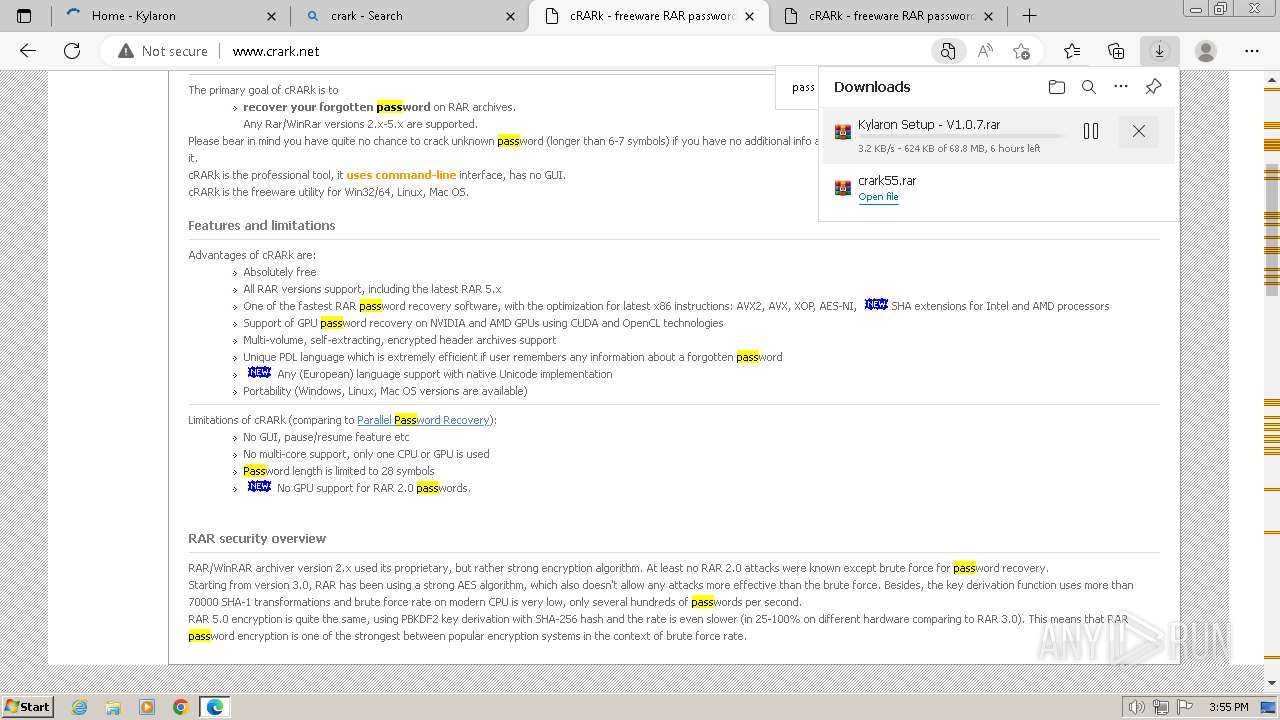Image resolution: width=1280 pixels, height=720 pixels.
Task: Open the downloads folder icon
Action: [1057, 87]
